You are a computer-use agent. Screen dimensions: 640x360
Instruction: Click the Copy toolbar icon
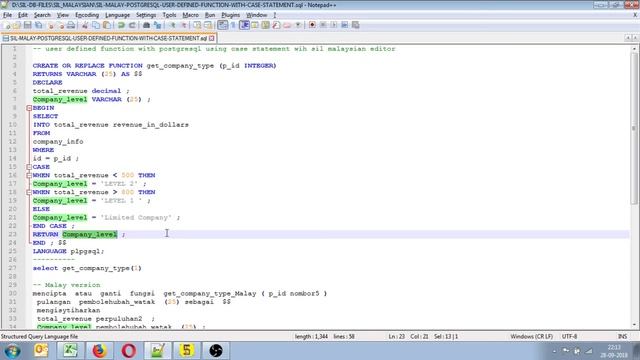[96, 25]
